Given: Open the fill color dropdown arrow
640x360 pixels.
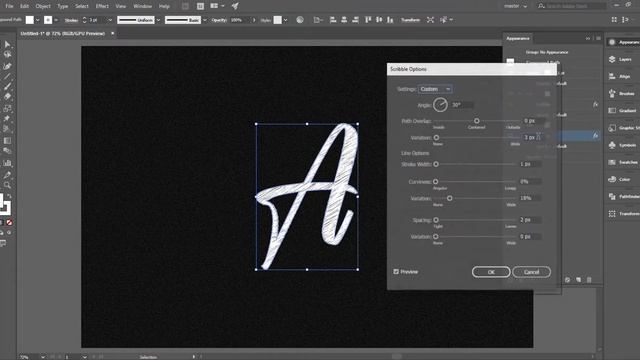Looking at the screenshot, I should pos(38,20).
